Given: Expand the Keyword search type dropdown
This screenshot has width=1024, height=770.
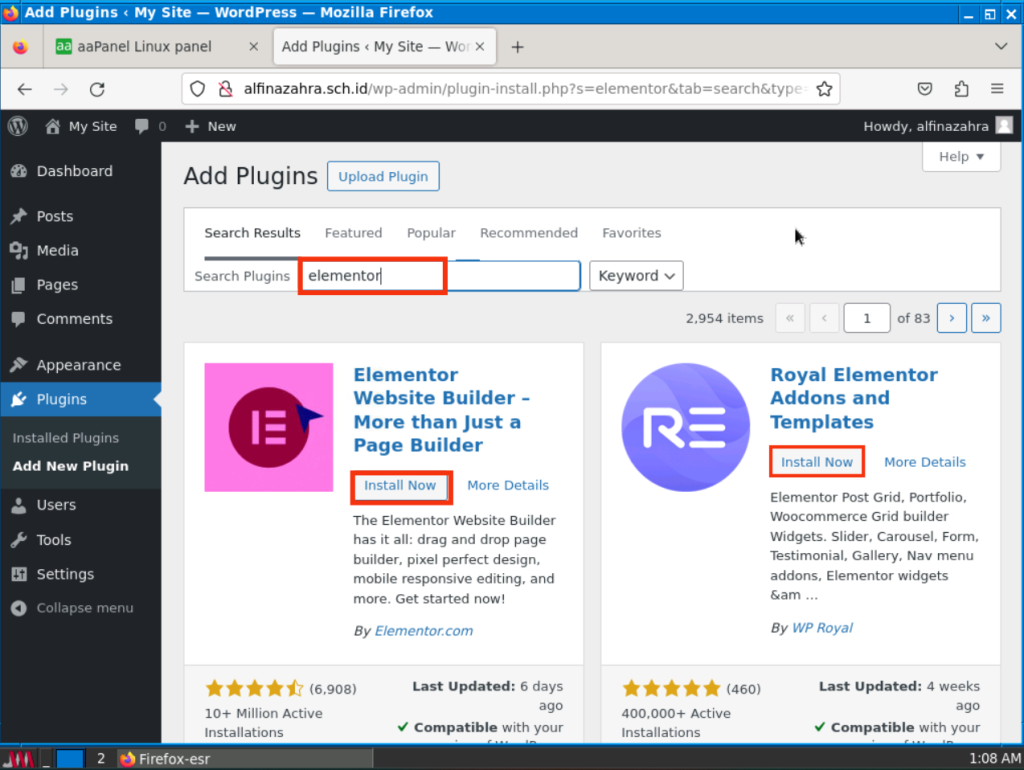Looking at the screenshot, I should click(x=636, y=276).
